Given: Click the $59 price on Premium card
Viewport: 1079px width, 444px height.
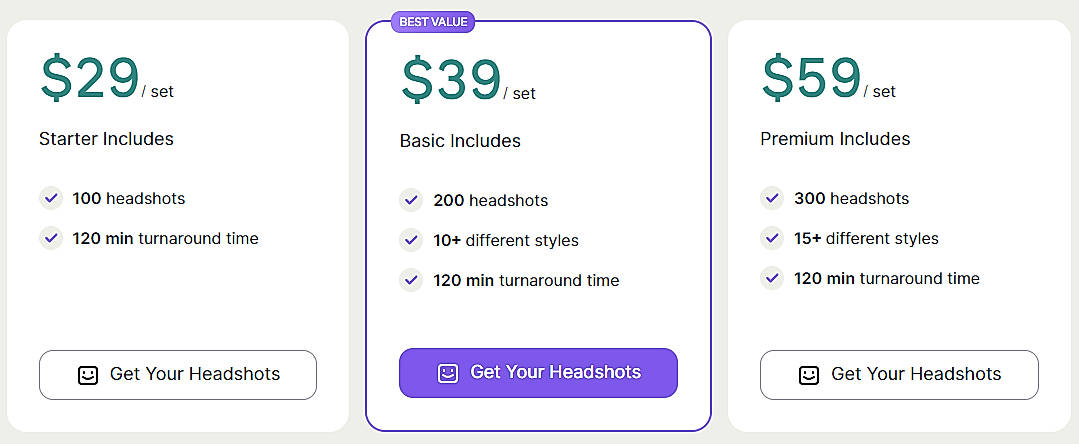Looking at the screenshot, I should (811, 78).
